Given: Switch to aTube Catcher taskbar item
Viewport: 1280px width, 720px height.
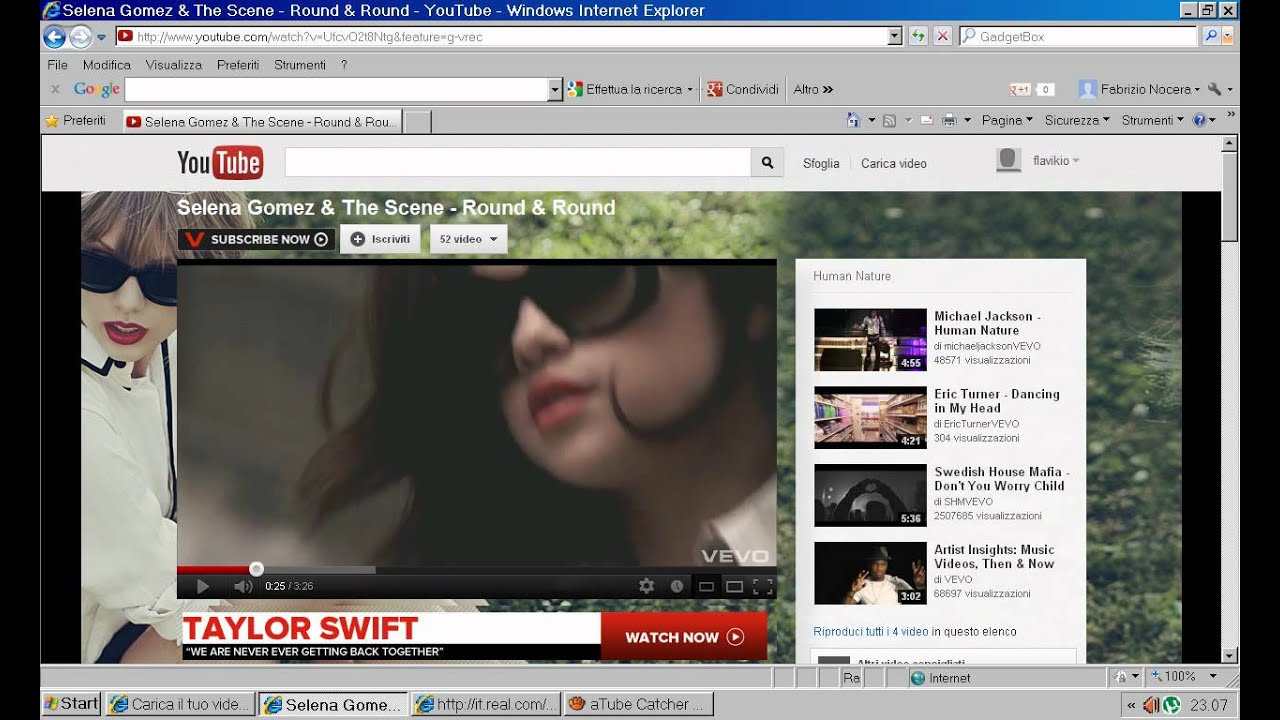Looking at the screenshot, I should (639, 704).
